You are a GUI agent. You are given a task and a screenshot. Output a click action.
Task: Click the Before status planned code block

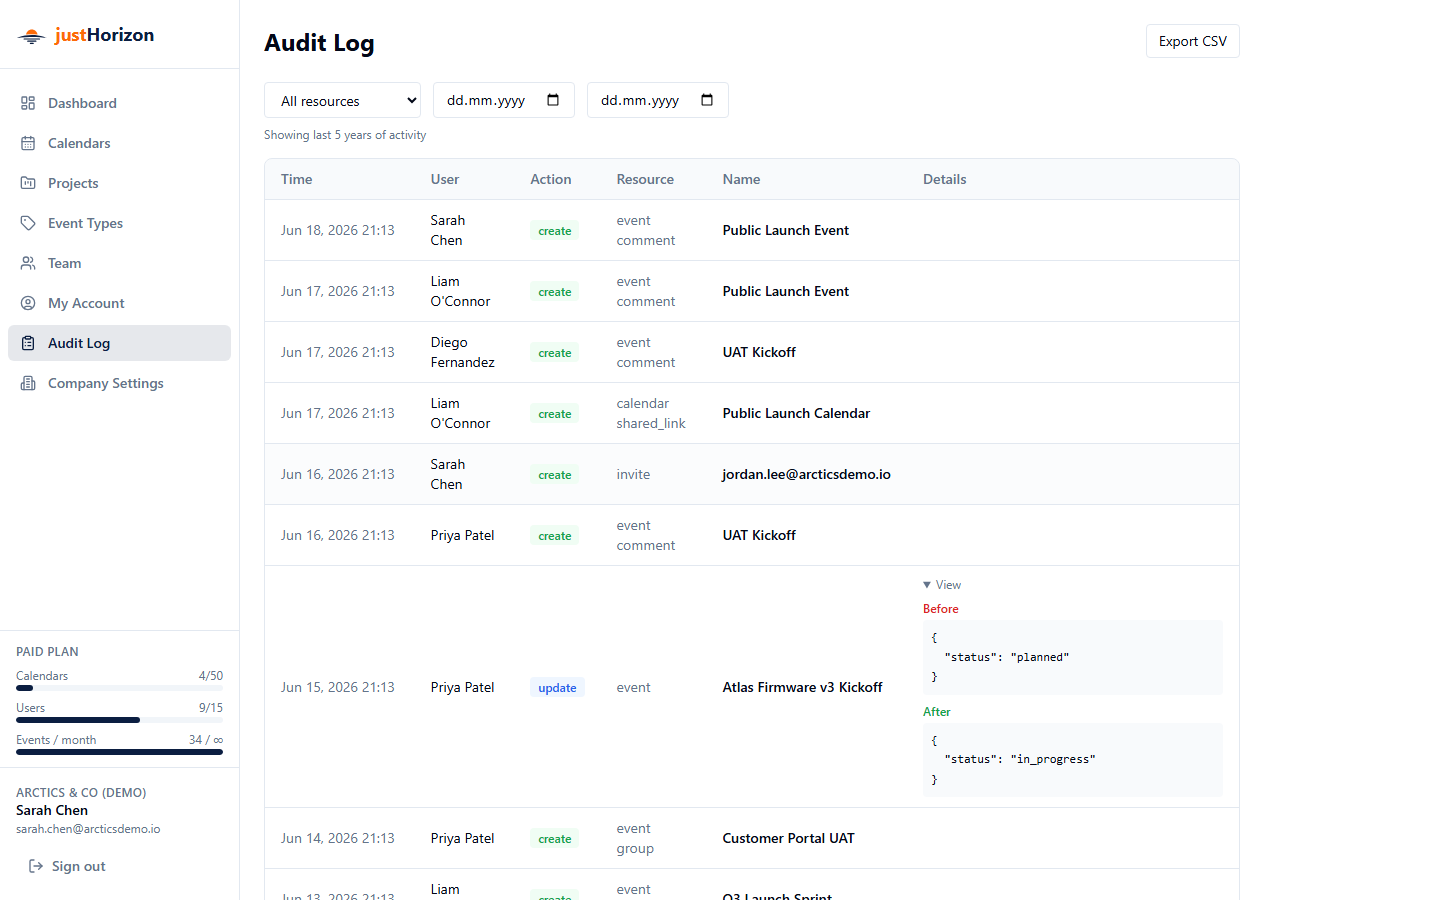point(1072,657)
